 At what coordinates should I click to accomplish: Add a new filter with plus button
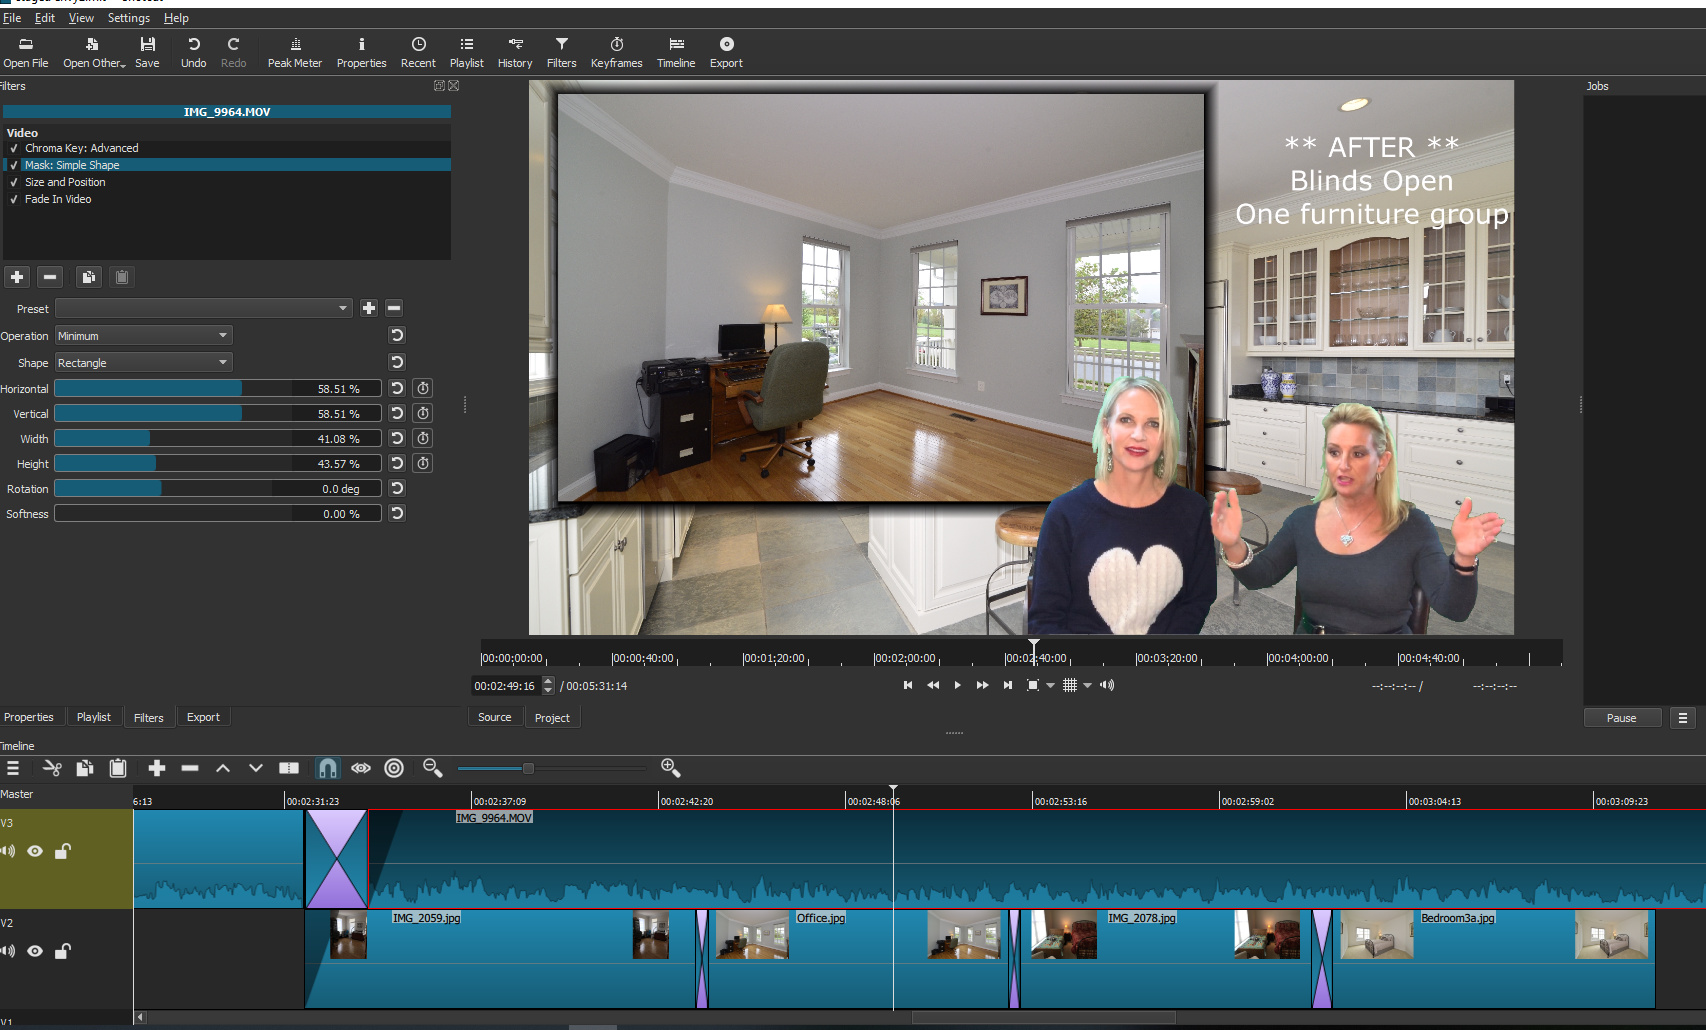pyautogui.click(x=17, y=277)
